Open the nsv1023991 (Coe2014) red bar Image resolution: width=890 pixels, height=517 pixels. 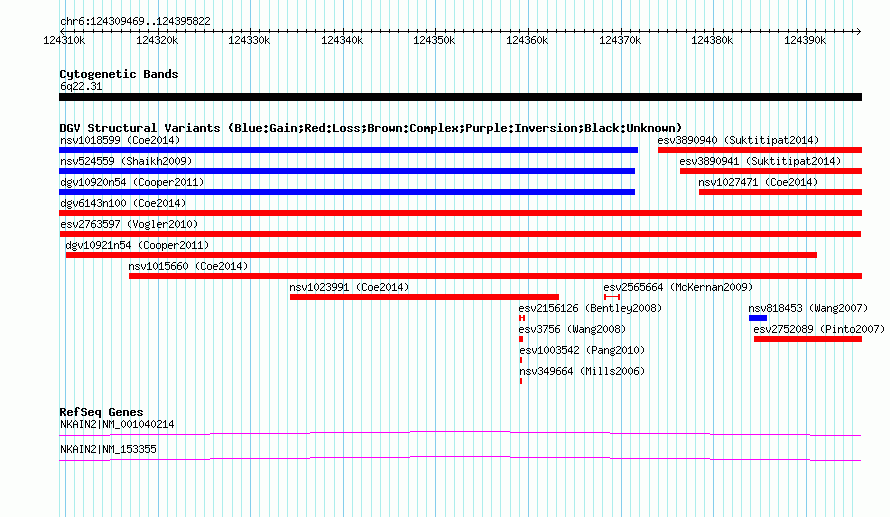425,297
